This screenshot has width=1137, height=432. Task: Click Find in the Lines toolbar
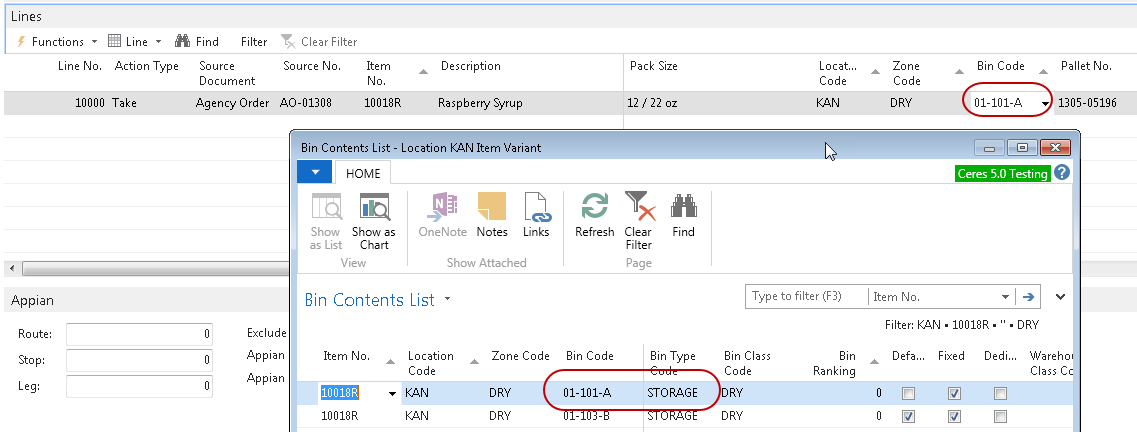pyautogui.click(x=197, y=42)
